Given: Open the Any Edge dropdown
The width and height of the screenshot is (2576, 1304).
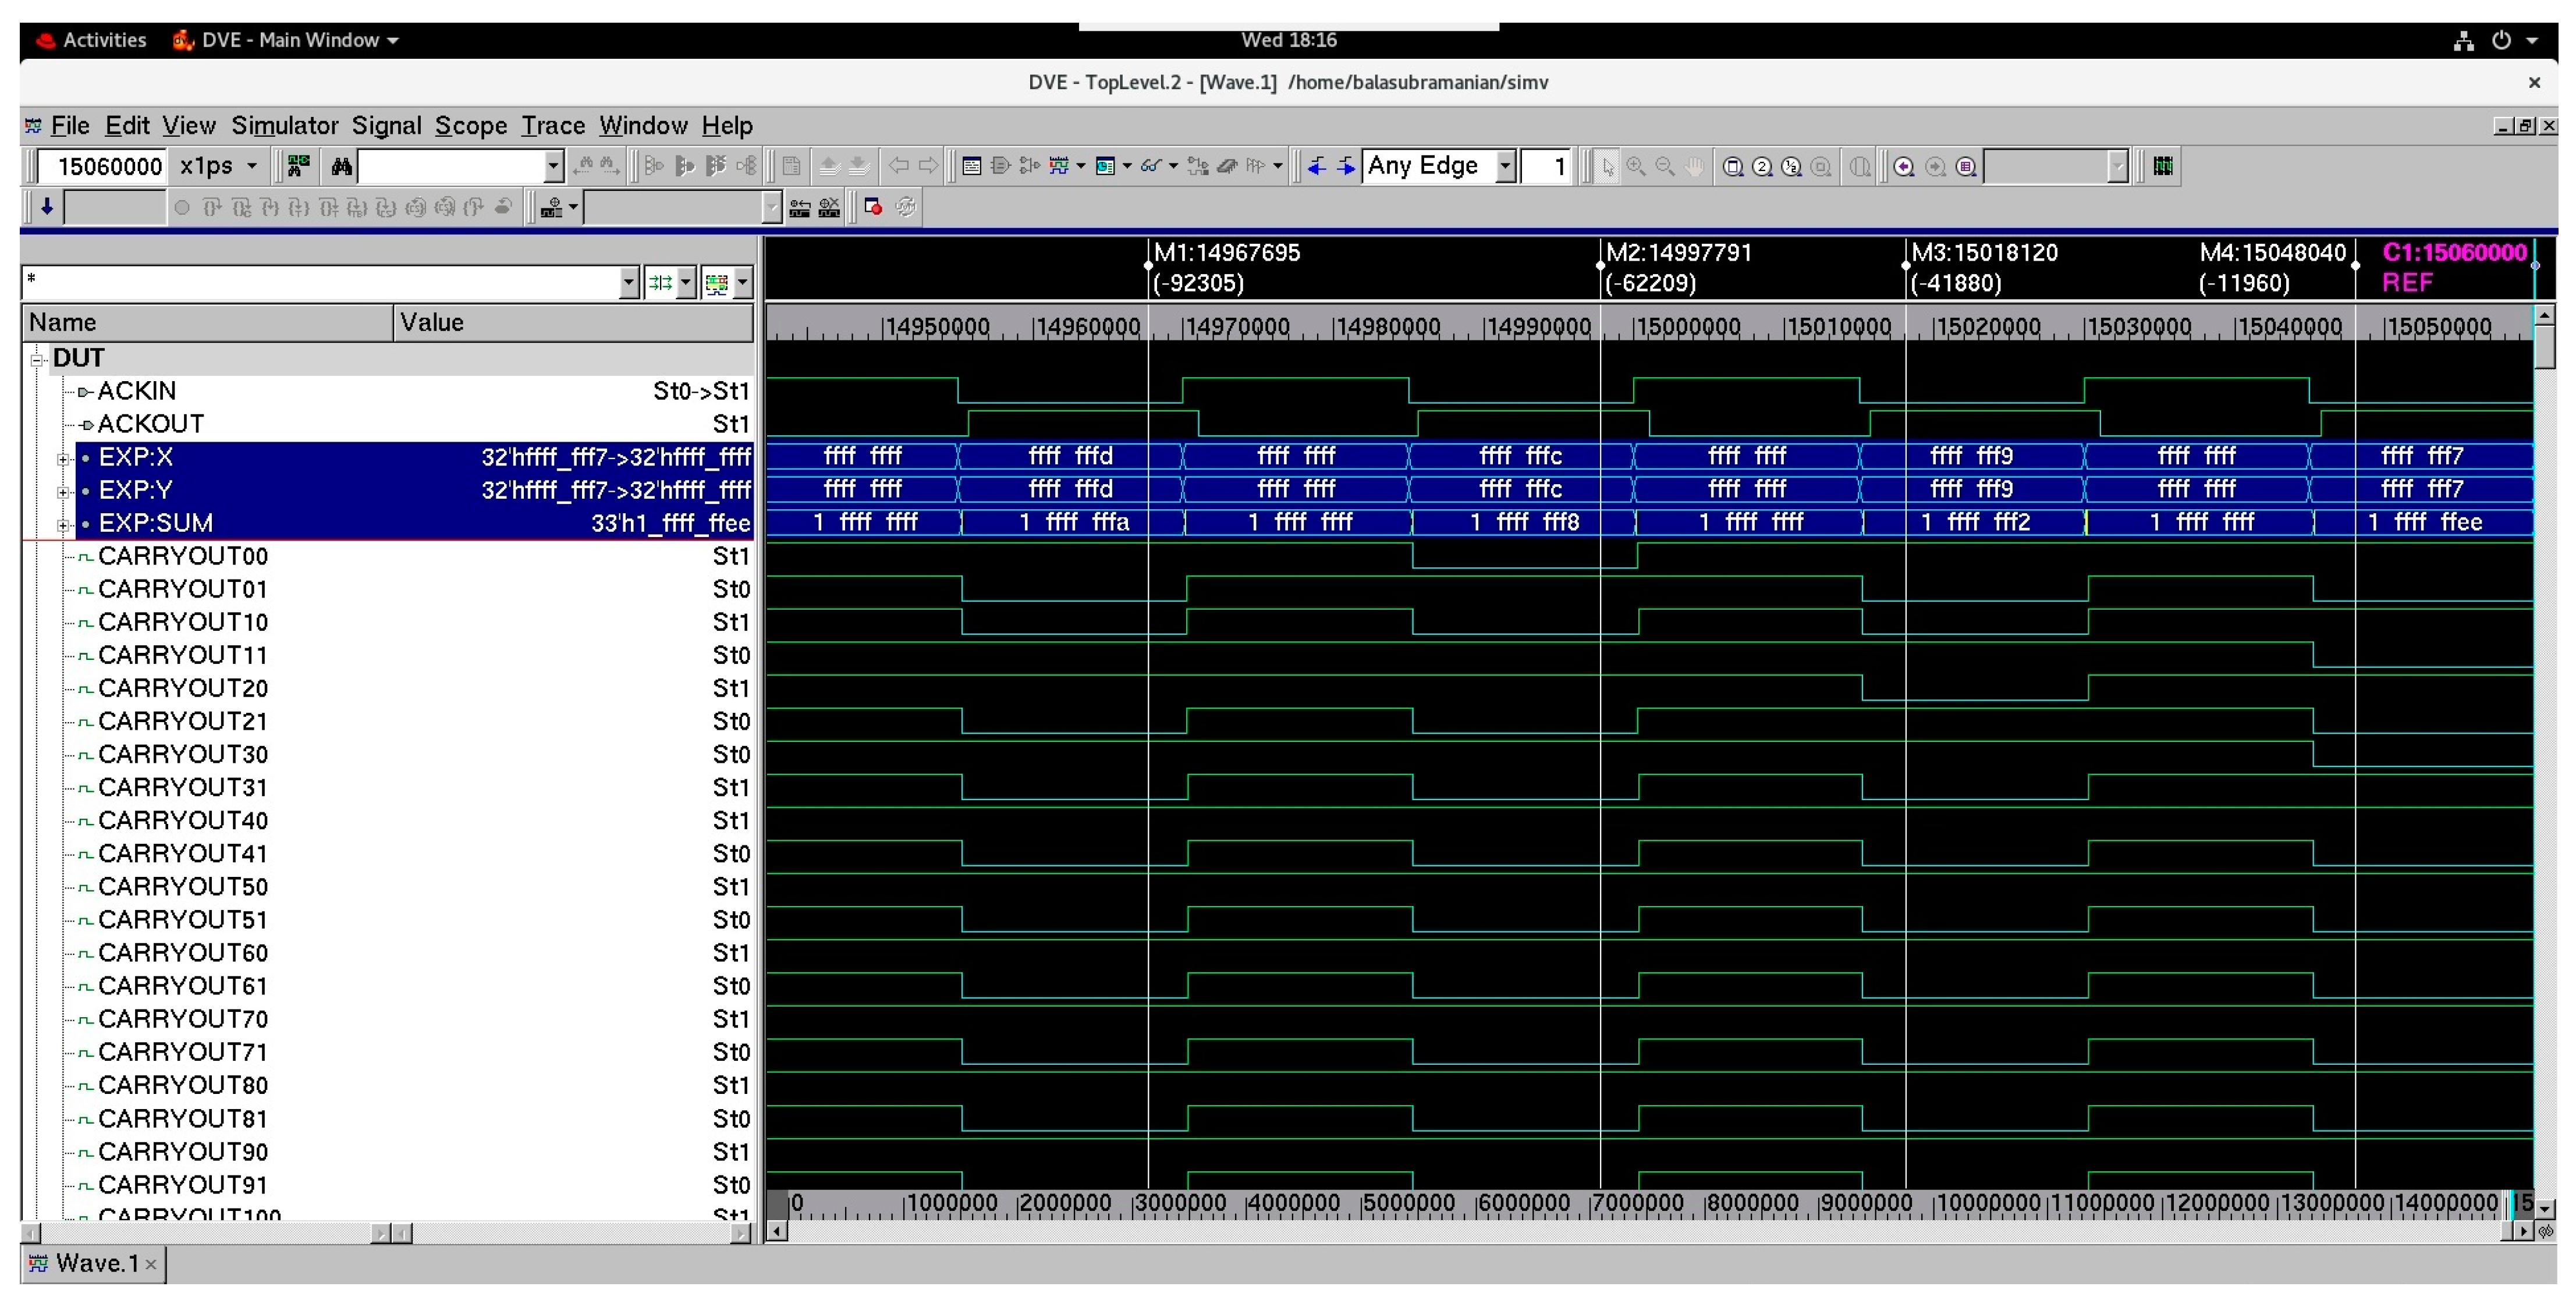Looking at the screenshot, I should click(1505, 166).
